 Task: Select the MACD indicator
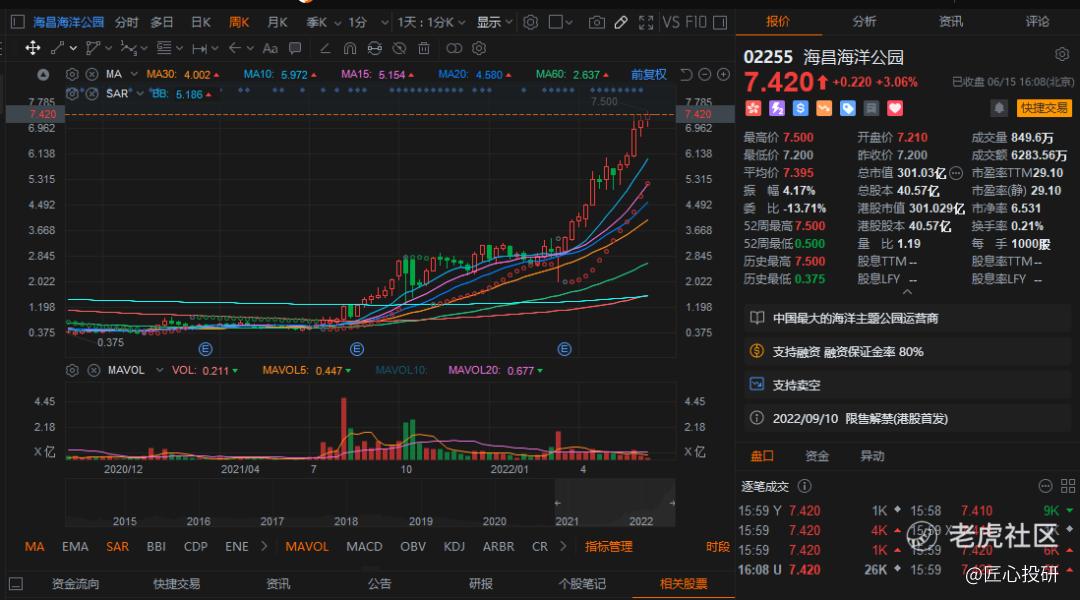pos(364,546)
